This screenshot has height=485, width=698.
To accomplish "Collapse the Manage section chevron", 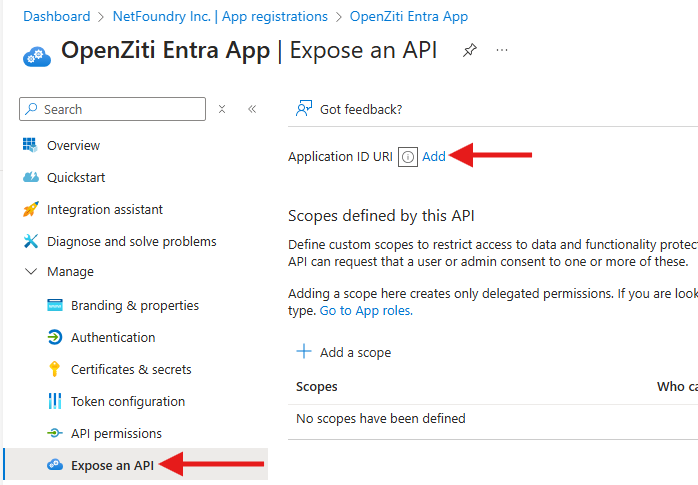I will [29, 272].
